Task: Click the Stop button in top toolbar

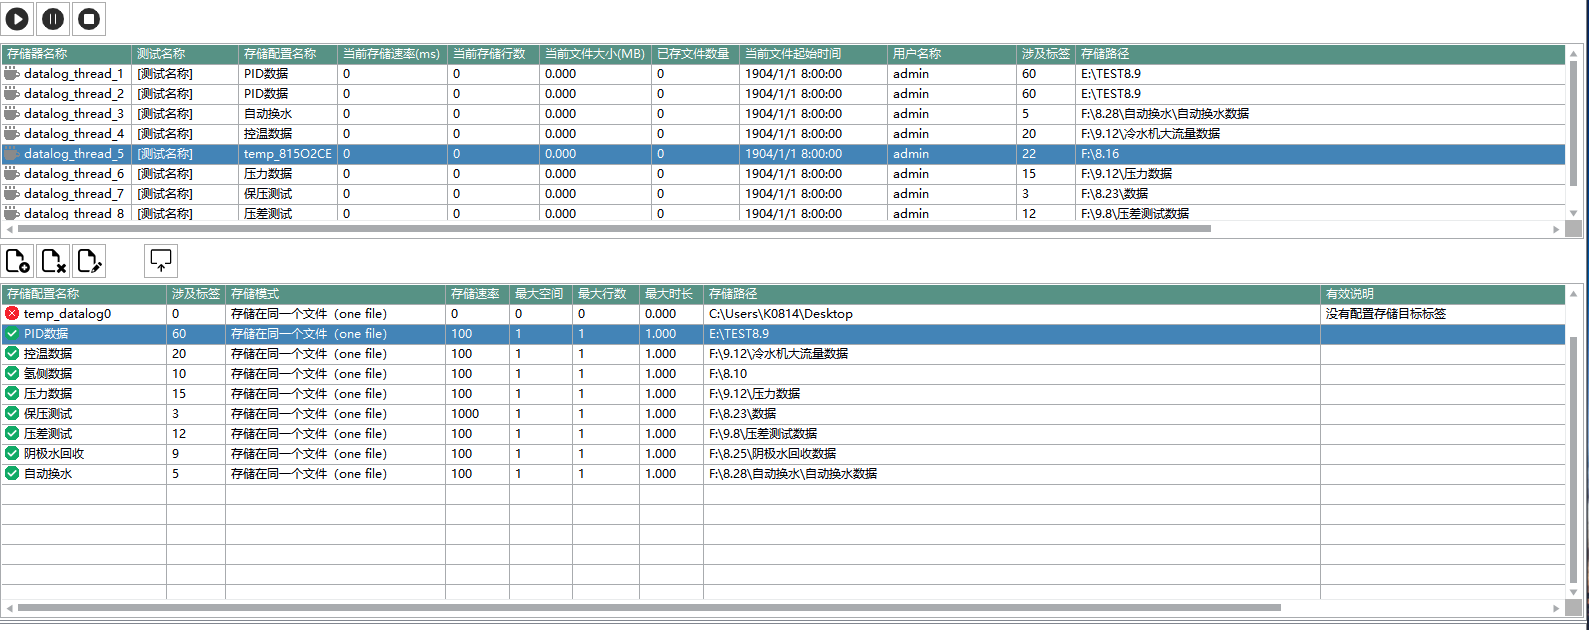Action: [89, 19]
